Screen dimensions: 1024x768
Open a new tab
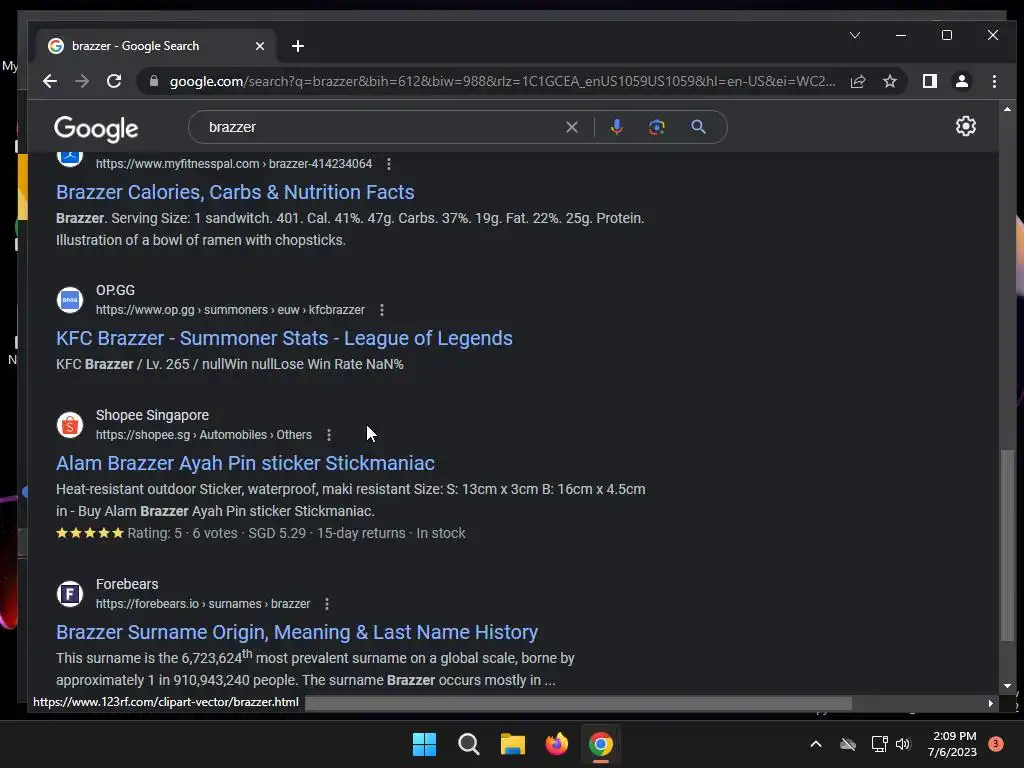[298, 46]
